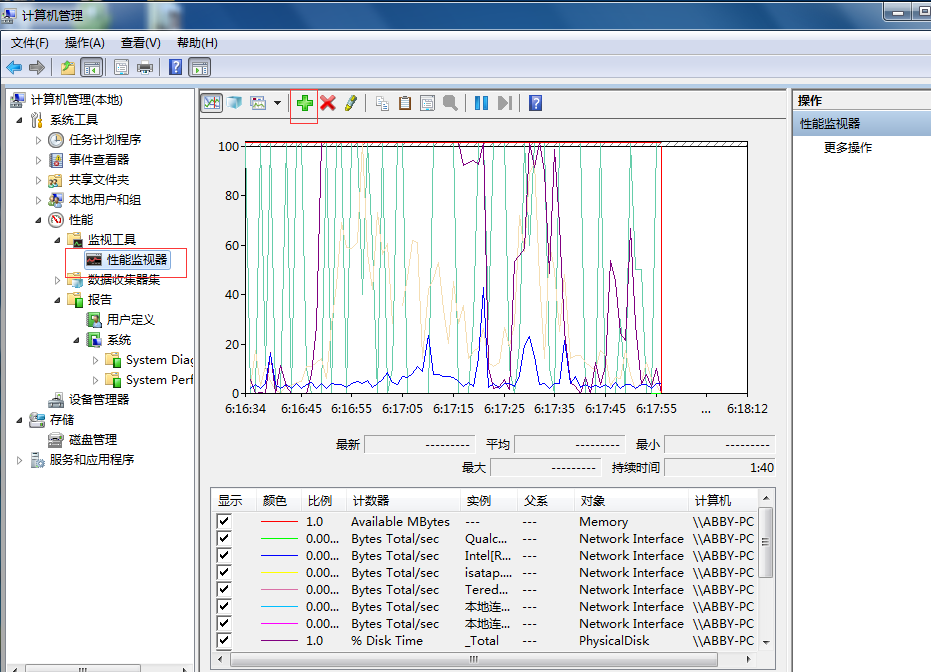931x672 pixels.
Task: Open performance monitor Help question icon
Action: pyautogui.click(x=536, y=103)
